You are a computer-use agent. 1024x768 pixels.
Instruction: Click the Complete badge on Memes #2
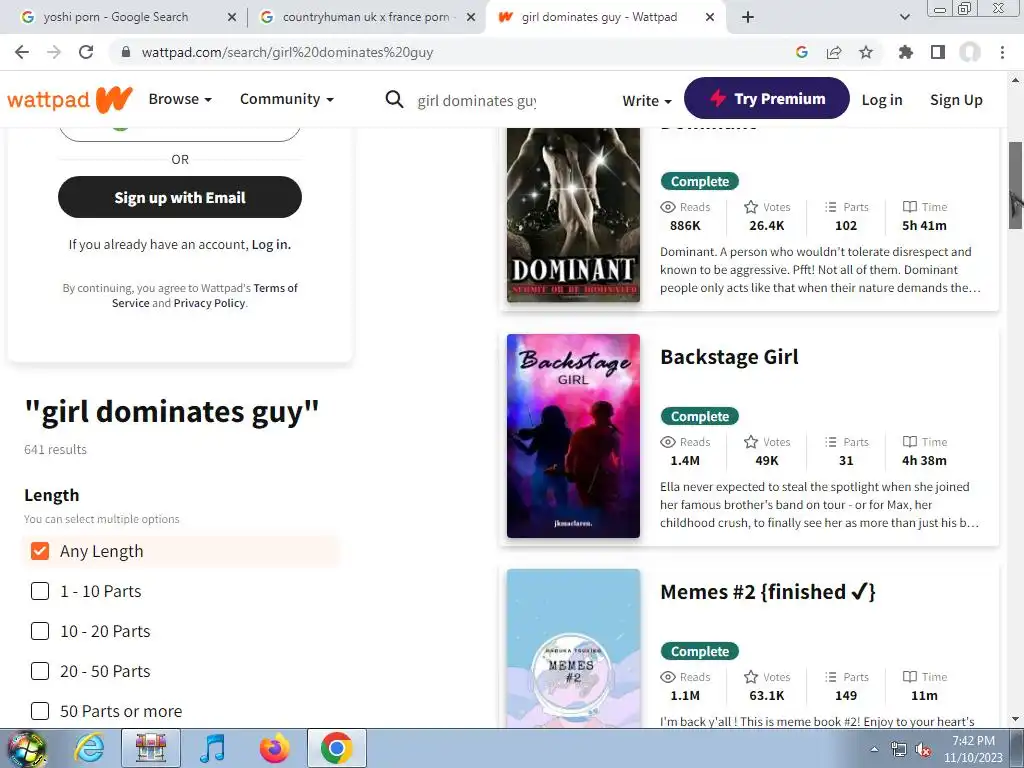699,651
